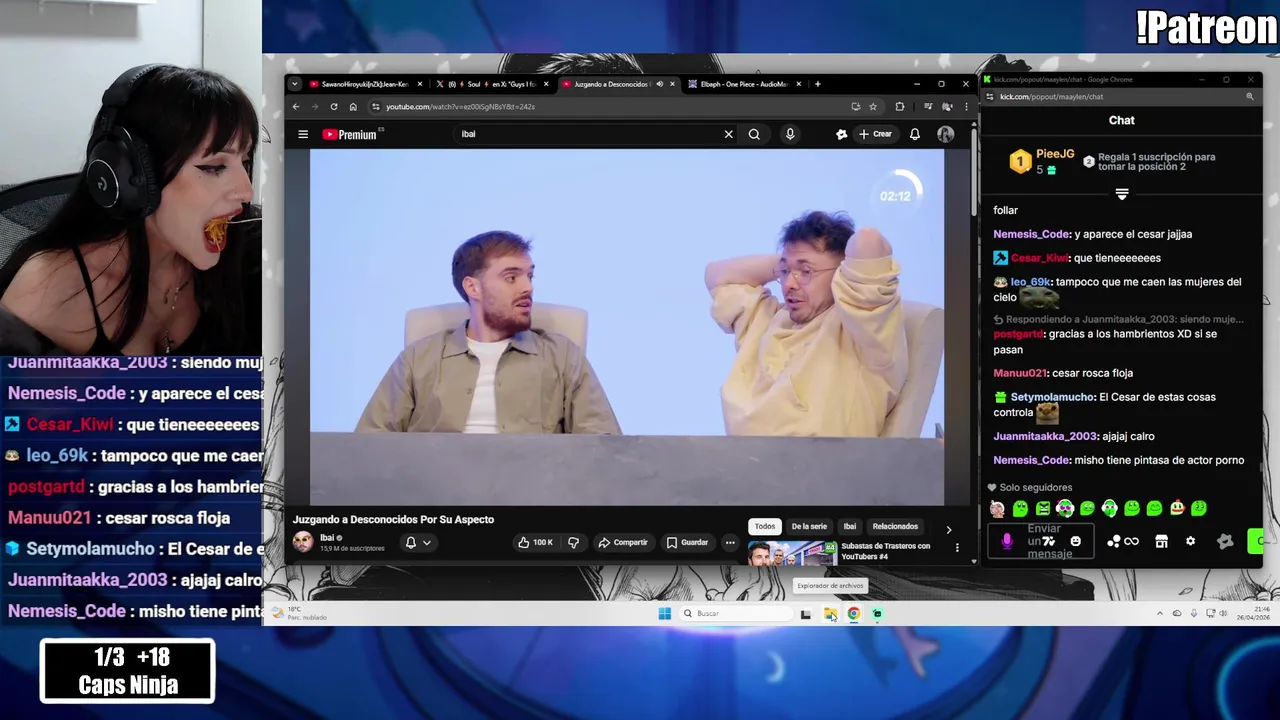The width and height of the screenshot is (1280, 720).
Task: Open the Windows Start button
Action: [665, 613]
